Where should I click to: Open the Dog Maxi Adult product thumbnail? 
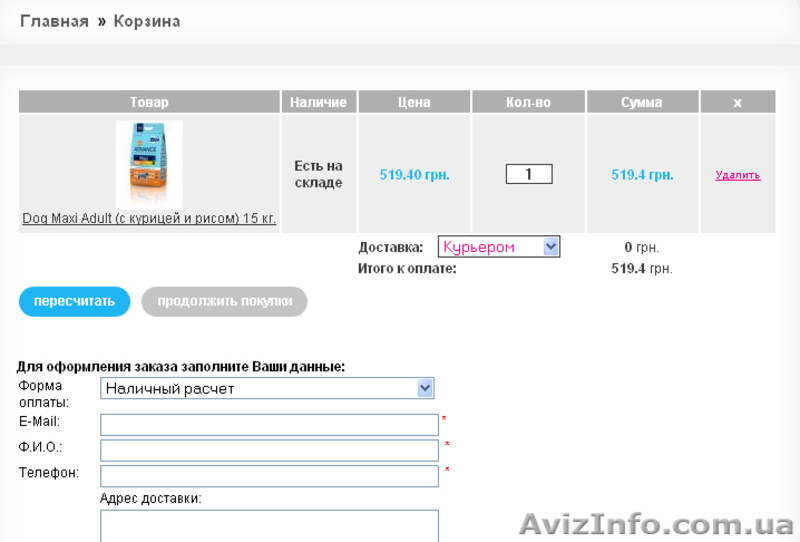coord(149,165)
